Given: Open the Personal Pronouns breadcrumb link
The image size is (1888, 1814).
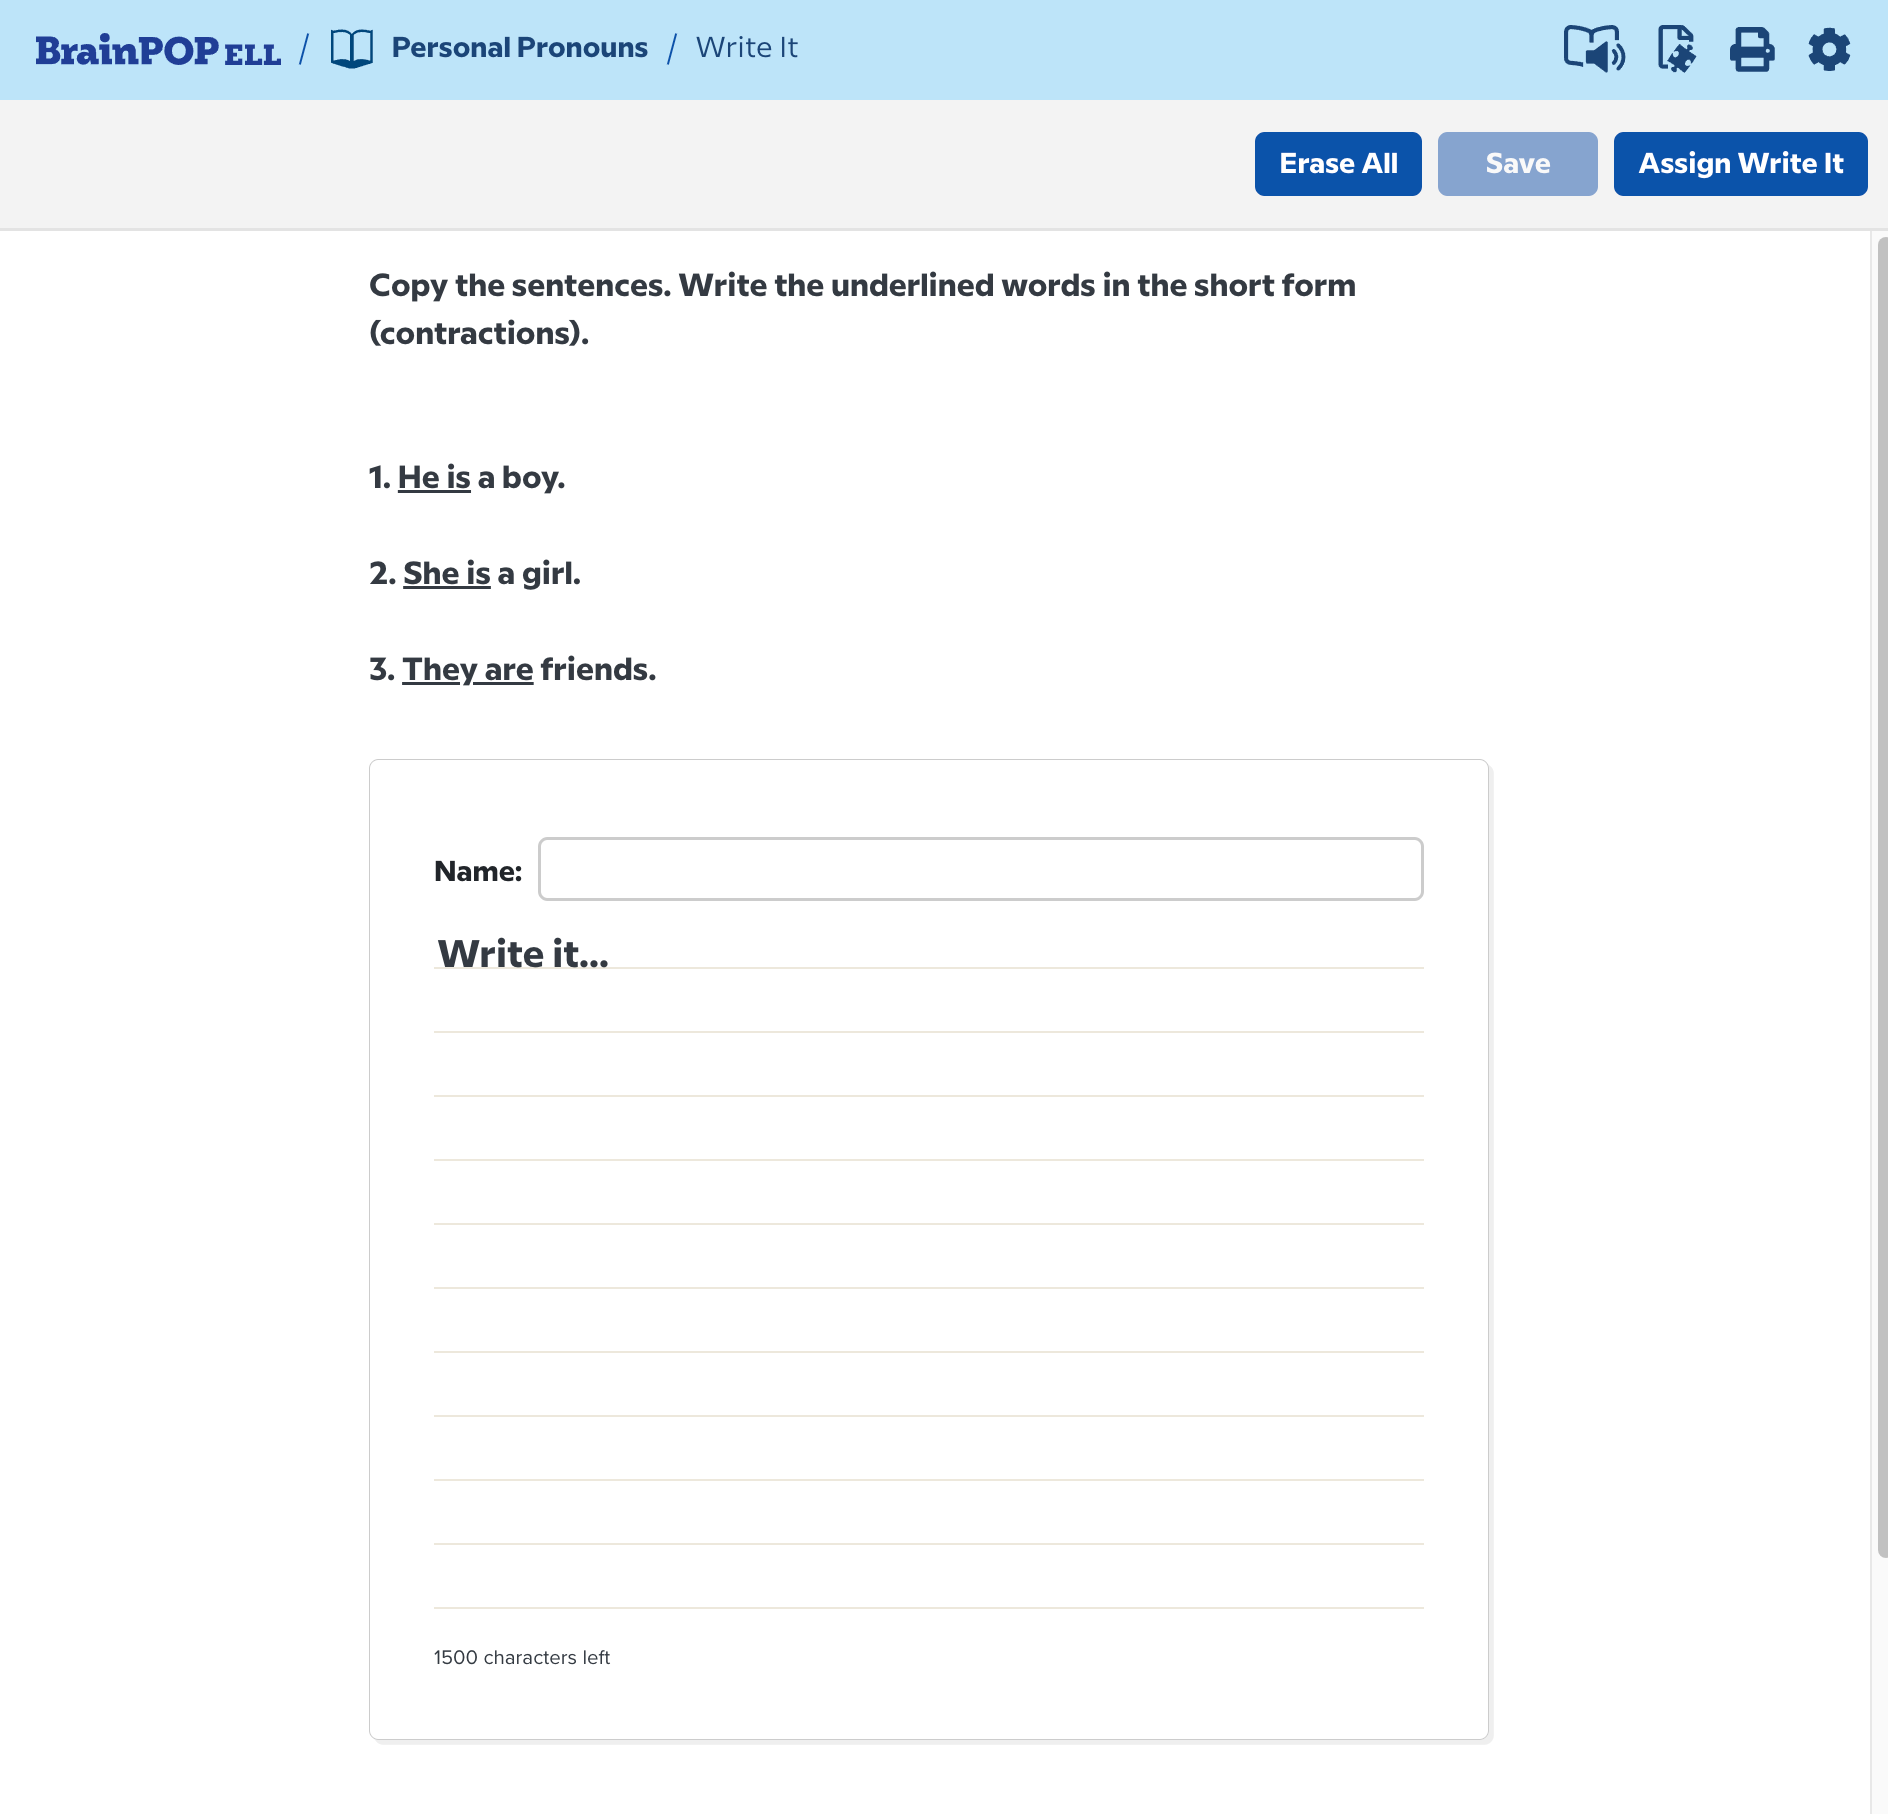Looking at the screenshot, I should [x=519, y=48].
